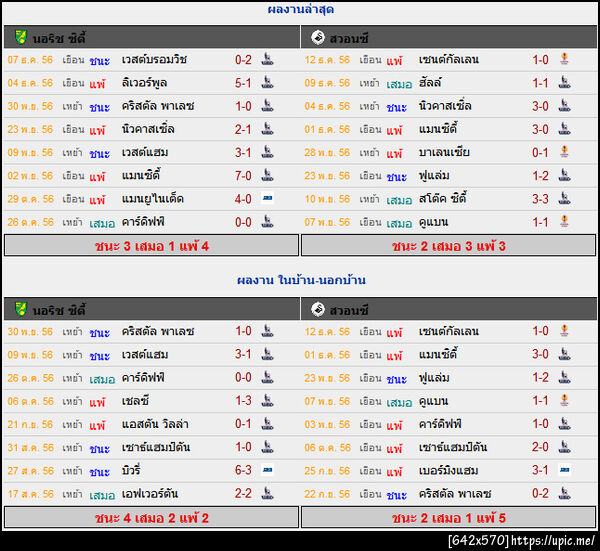
Task: Click league icon in เวสต์บรอมวิช row
Action: (x=267, y=59)
